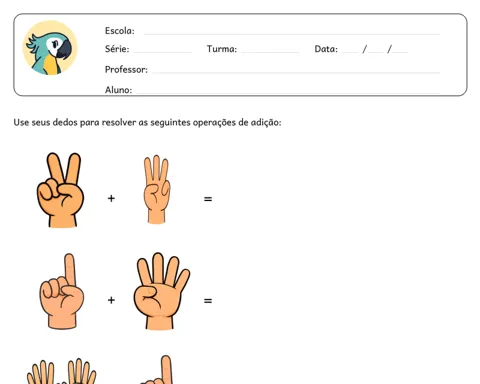Screen dimensions: 480x384
Task: Click the parrot mascot logo
Action: 50,48
